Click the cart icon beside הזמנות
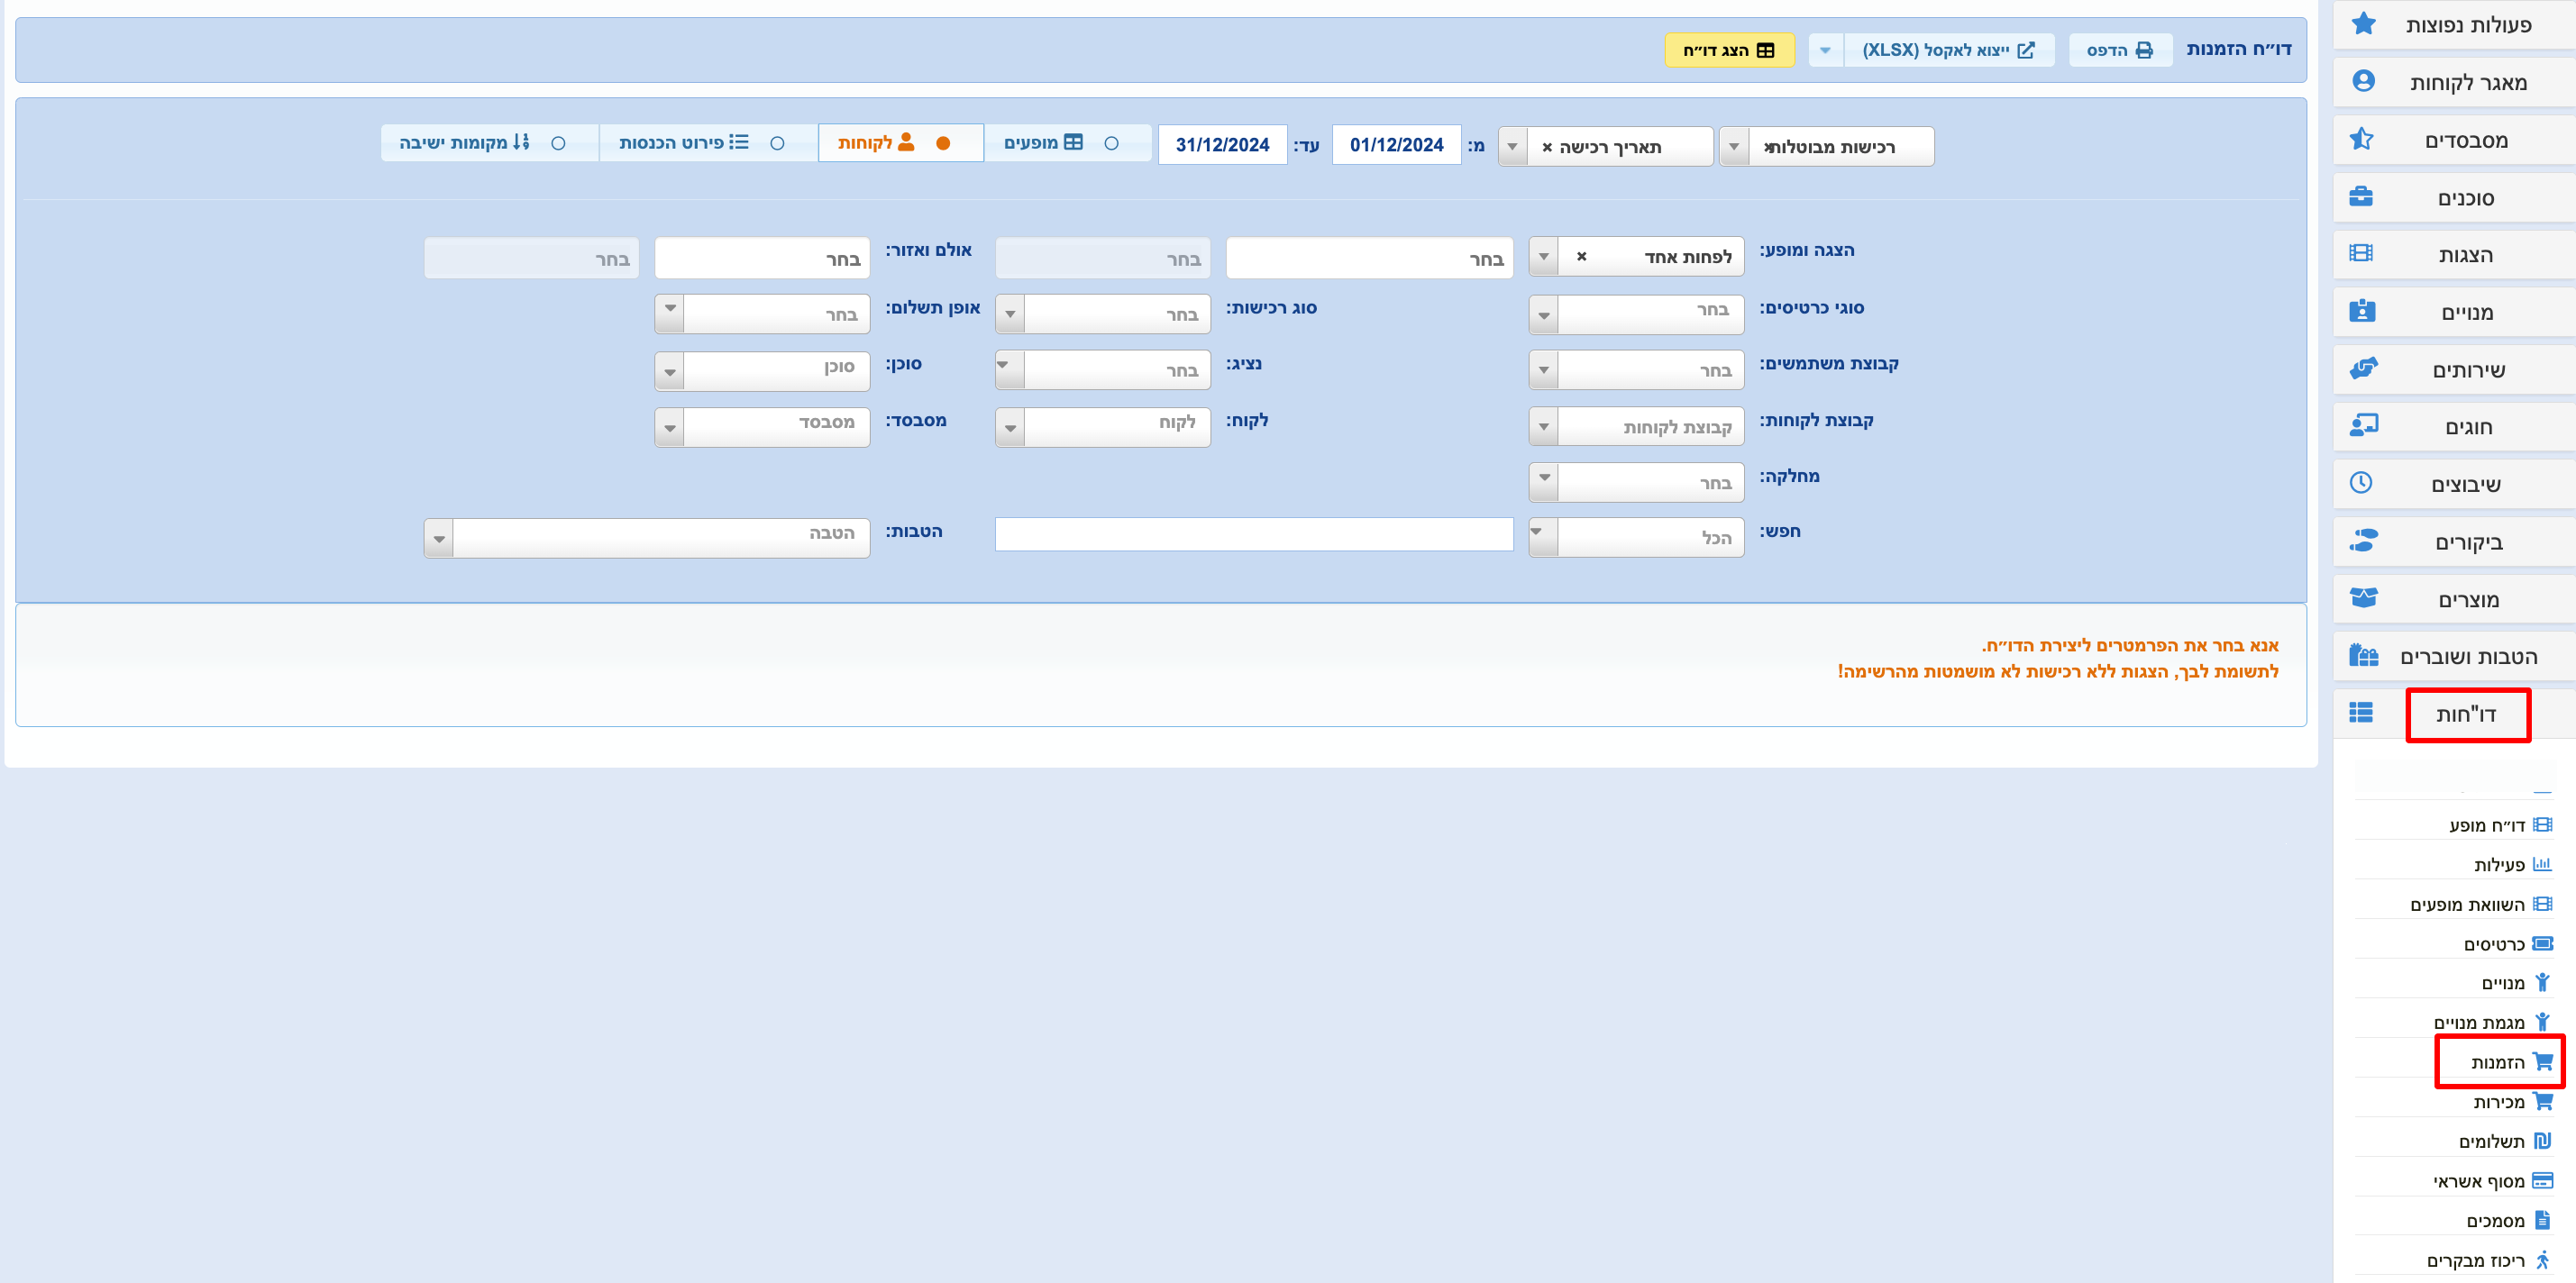 coord(2543,1061)
